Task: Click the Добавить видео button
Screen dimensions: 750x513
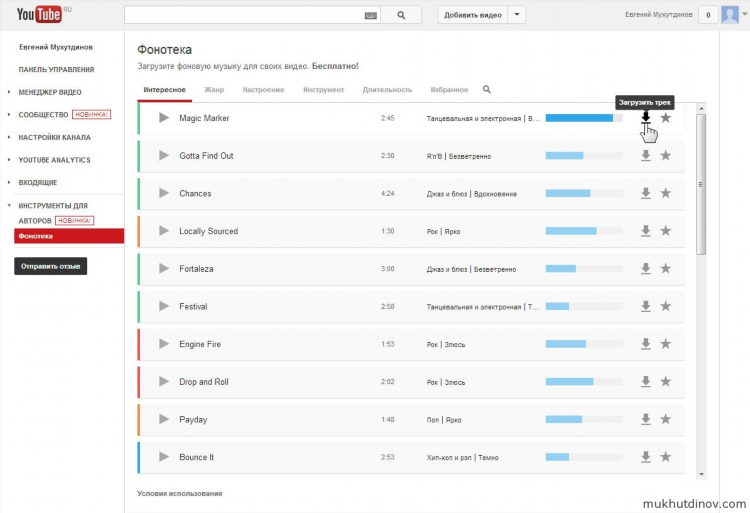Action: [473, 15]
